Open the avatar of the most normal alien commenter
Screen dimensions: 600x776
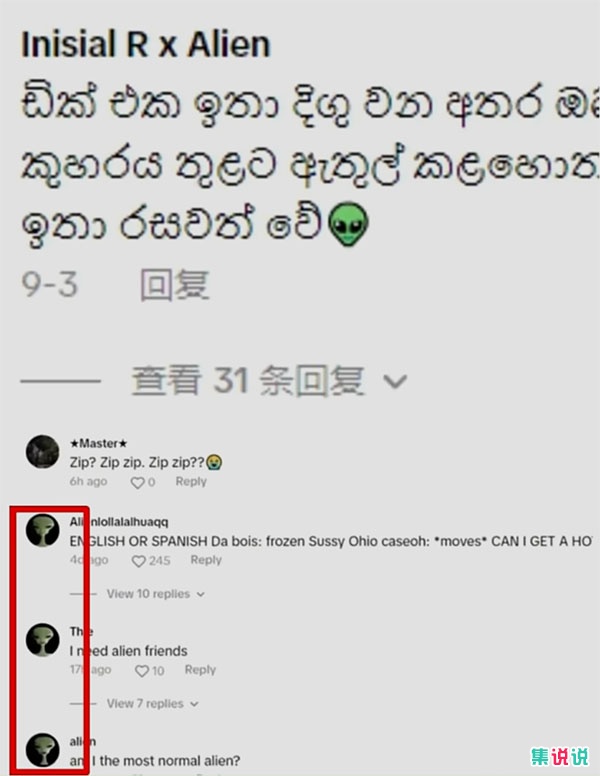pyautogui.click(x=43, y=749)
